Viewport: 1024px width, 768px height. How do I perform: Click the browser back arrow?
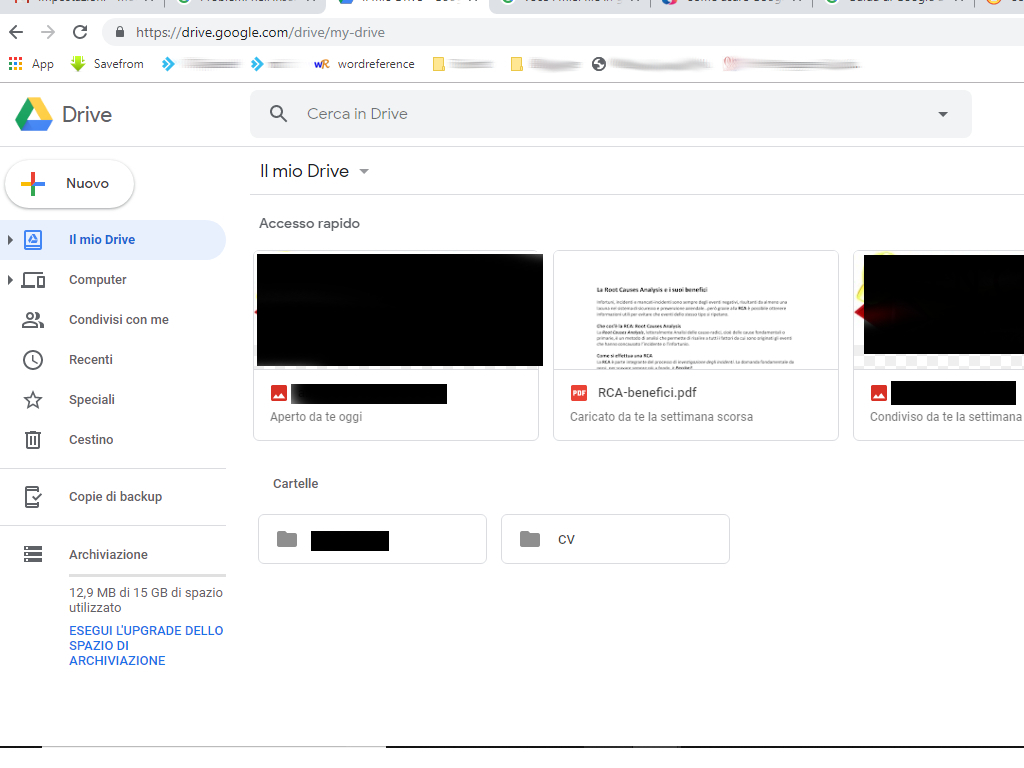pyautogui.click(x=16, y=32)
